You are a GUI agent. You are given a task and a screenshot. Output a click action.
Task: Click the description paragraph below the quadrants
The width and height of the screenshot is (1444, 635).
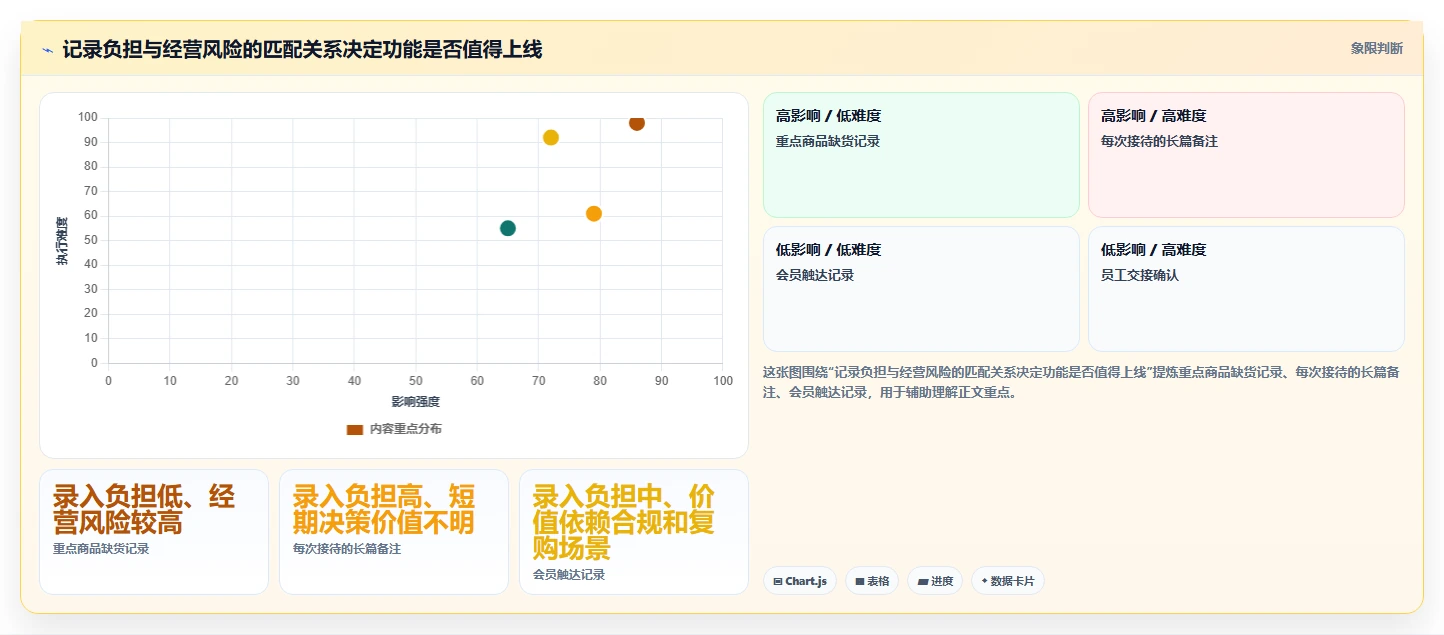coord(1081,382)
